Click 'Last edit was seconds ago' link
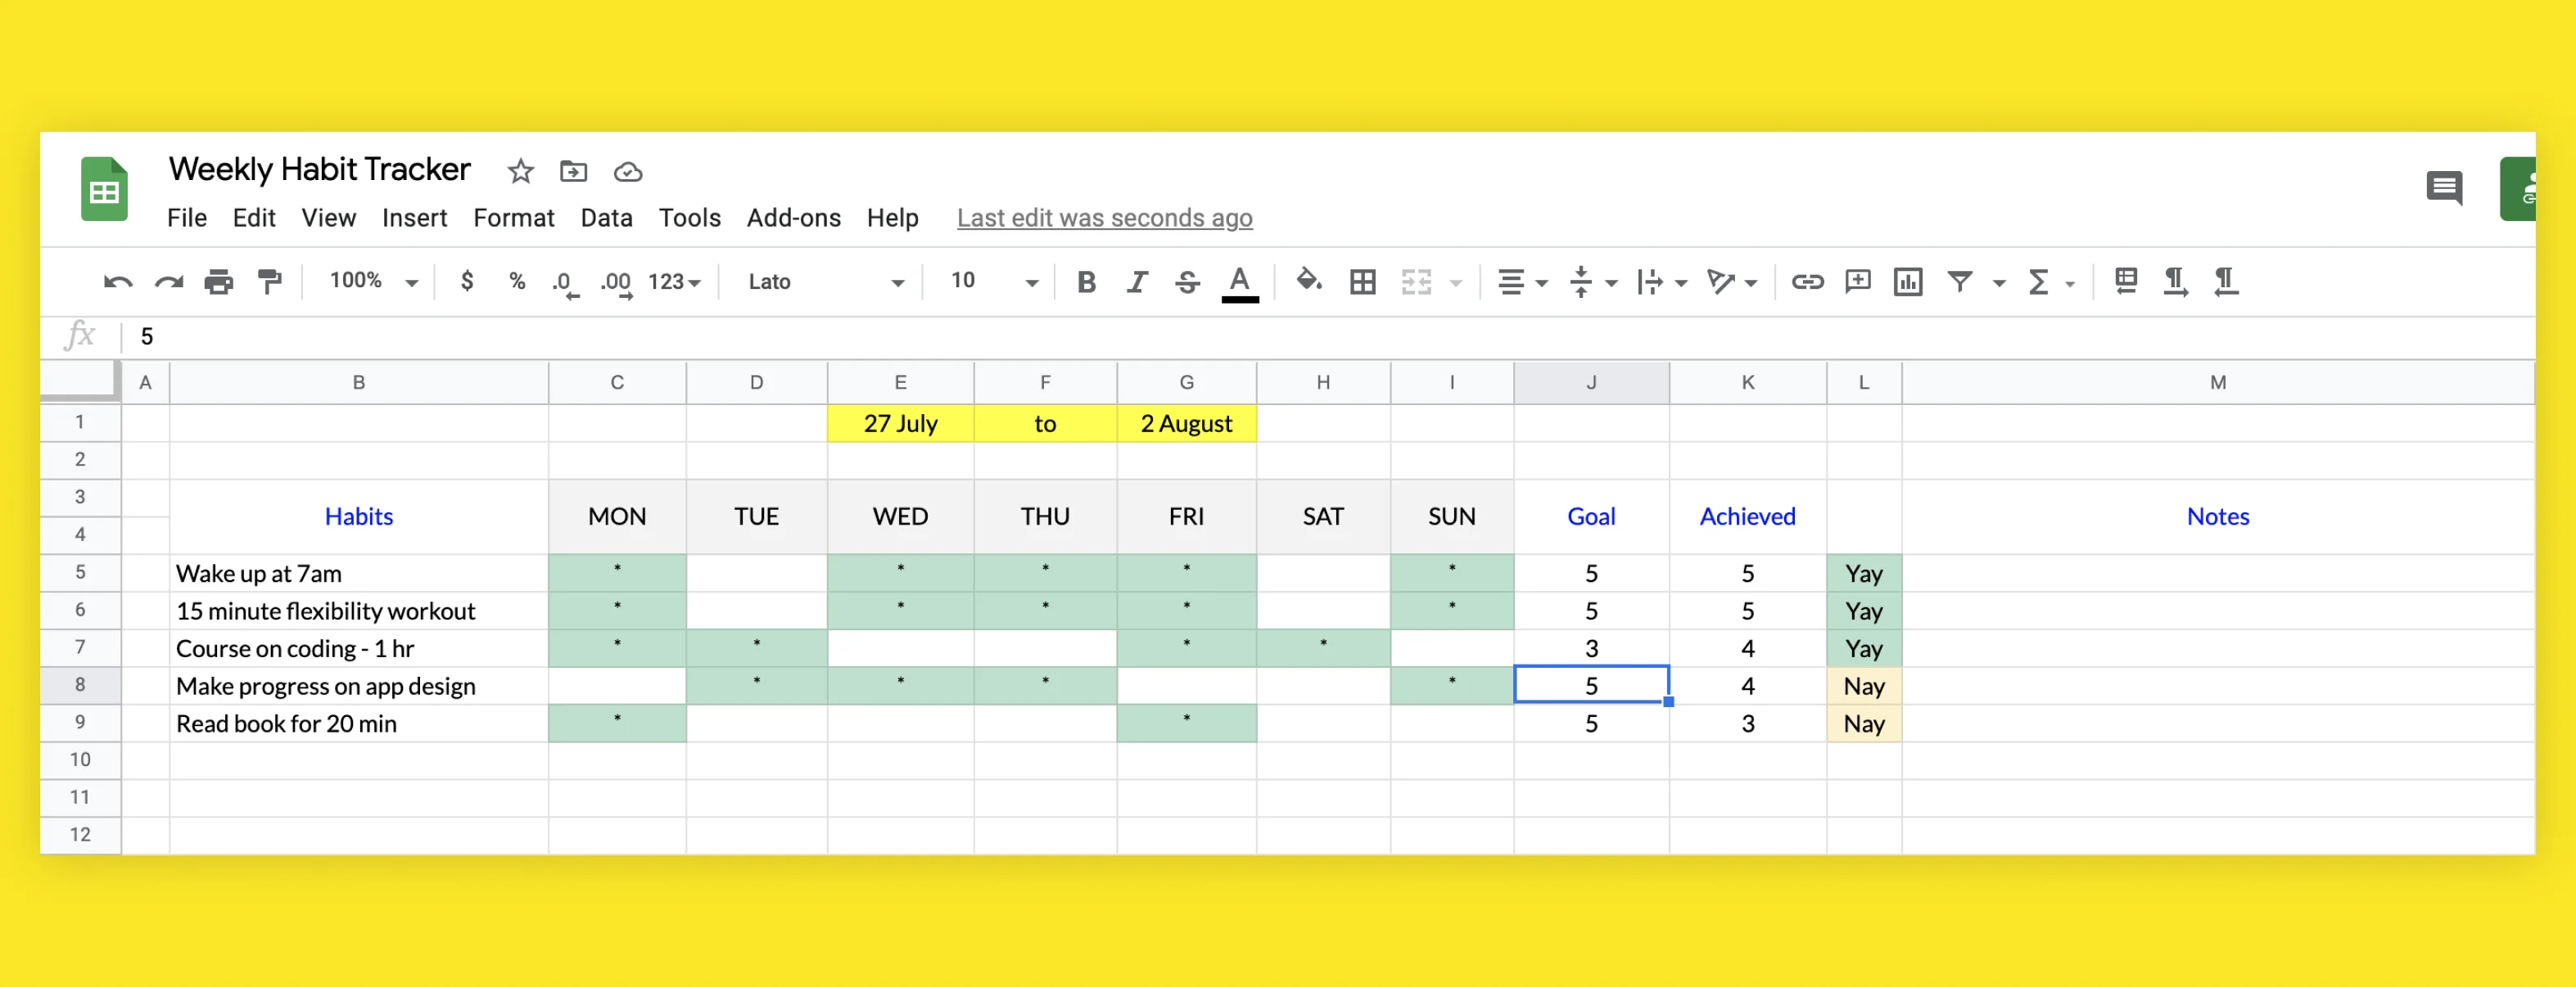This screenshot has width=2576, height=987. [x=1104, y=218]
